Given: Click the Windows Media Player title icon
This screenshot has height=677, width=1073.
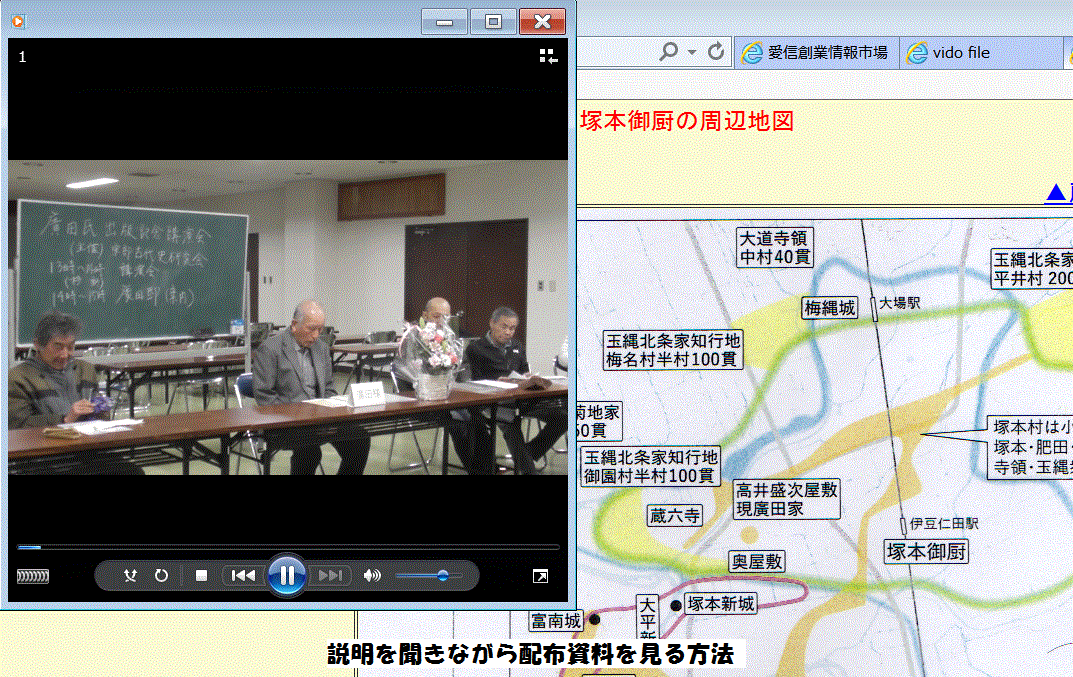Looking at the screenshot, I should (x=18, y=22).
